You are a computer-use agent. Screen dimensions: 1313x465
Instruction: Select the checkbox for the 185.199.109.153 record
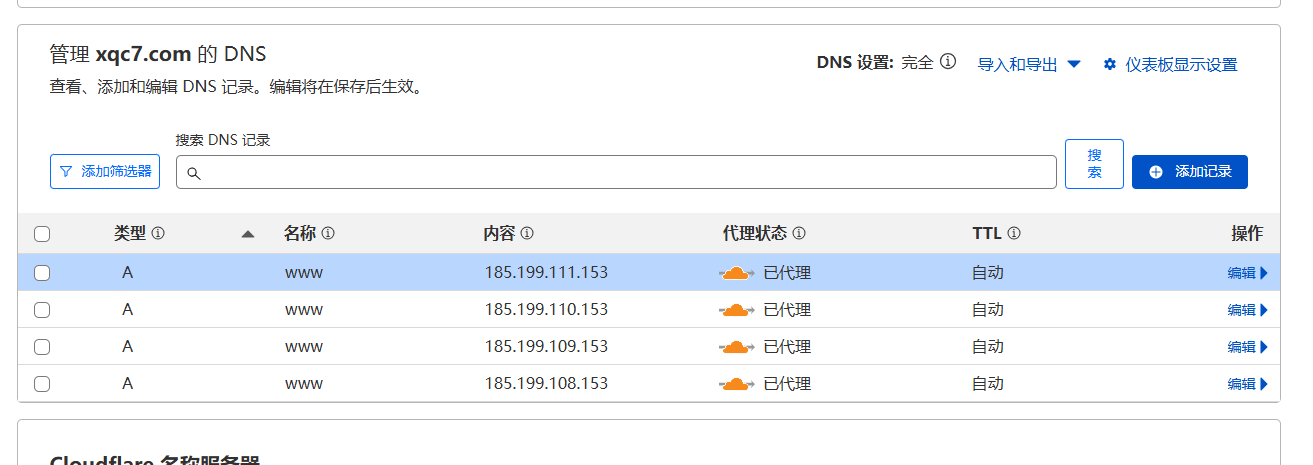point(42,347)
